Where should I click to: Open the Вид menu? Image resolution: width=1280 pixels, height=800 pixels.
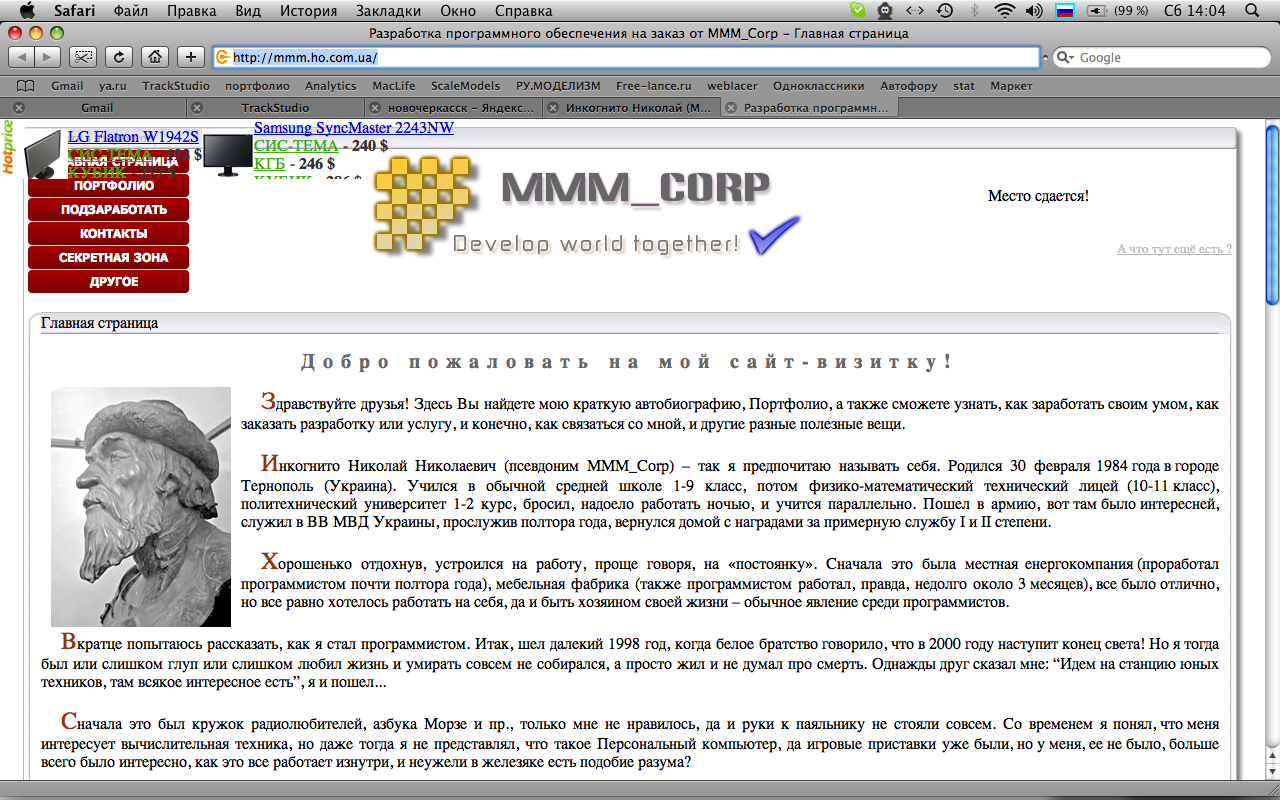click(x=248, y=11)
